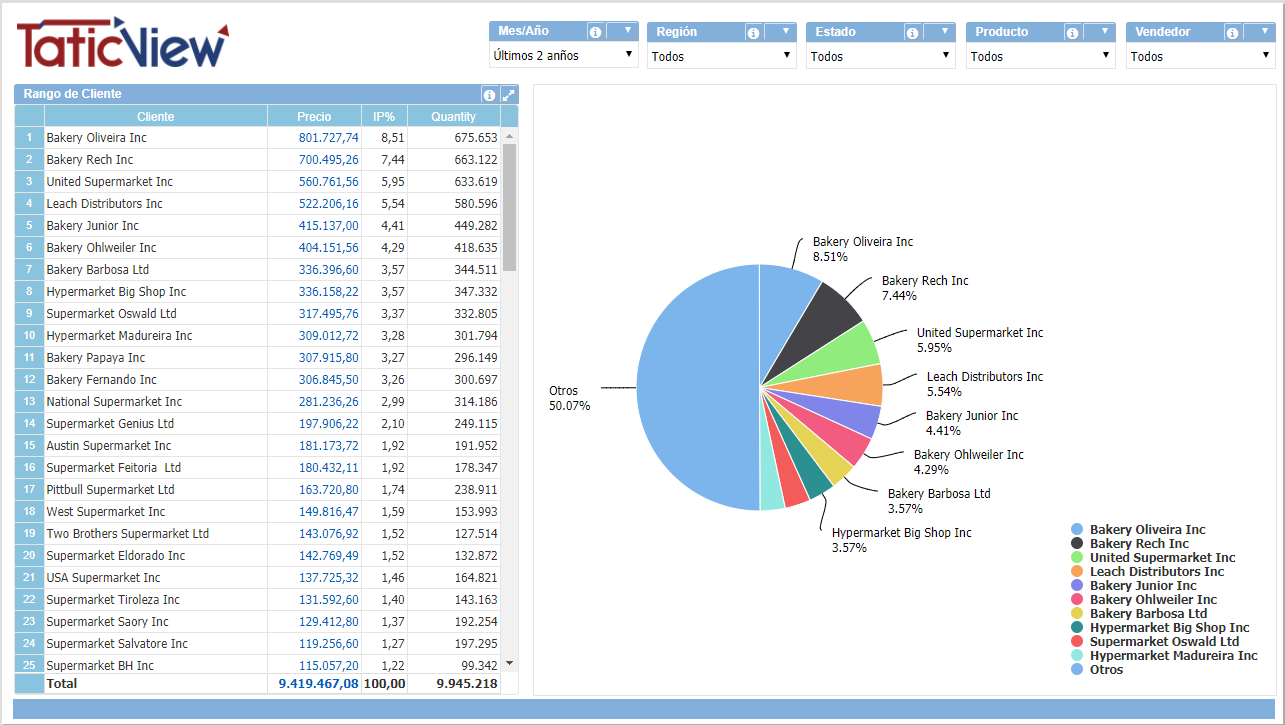Image resolution: width=1285 pixels, height=725 pixels.
Task: Open the Mes/Año 'Últimos 2 años' dropdown
Action: 564,56
